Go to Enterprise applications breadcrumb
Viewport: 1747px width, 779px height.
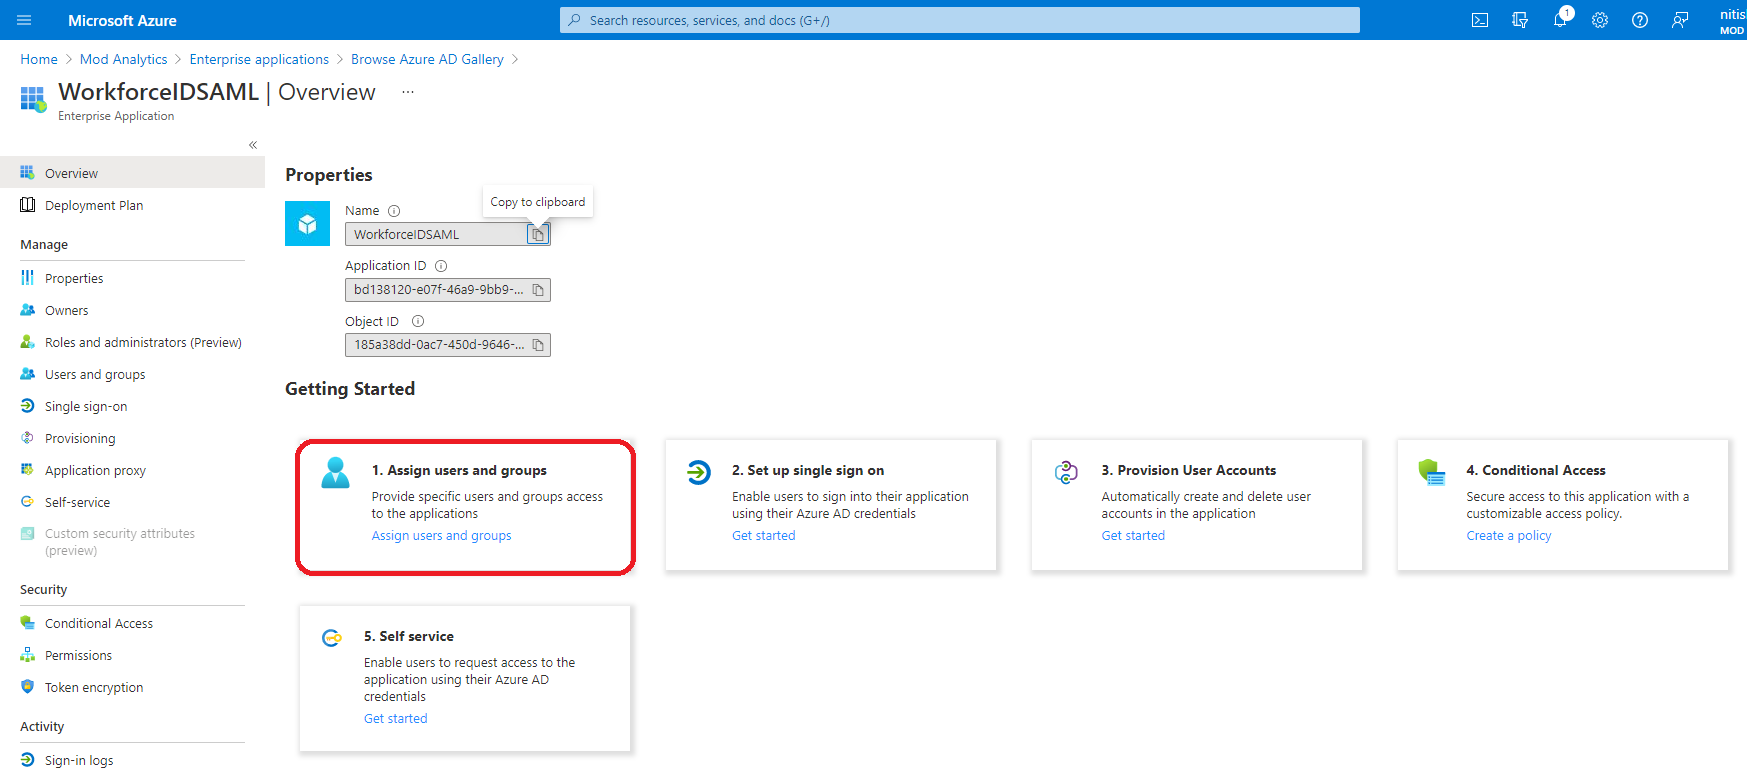259,59
